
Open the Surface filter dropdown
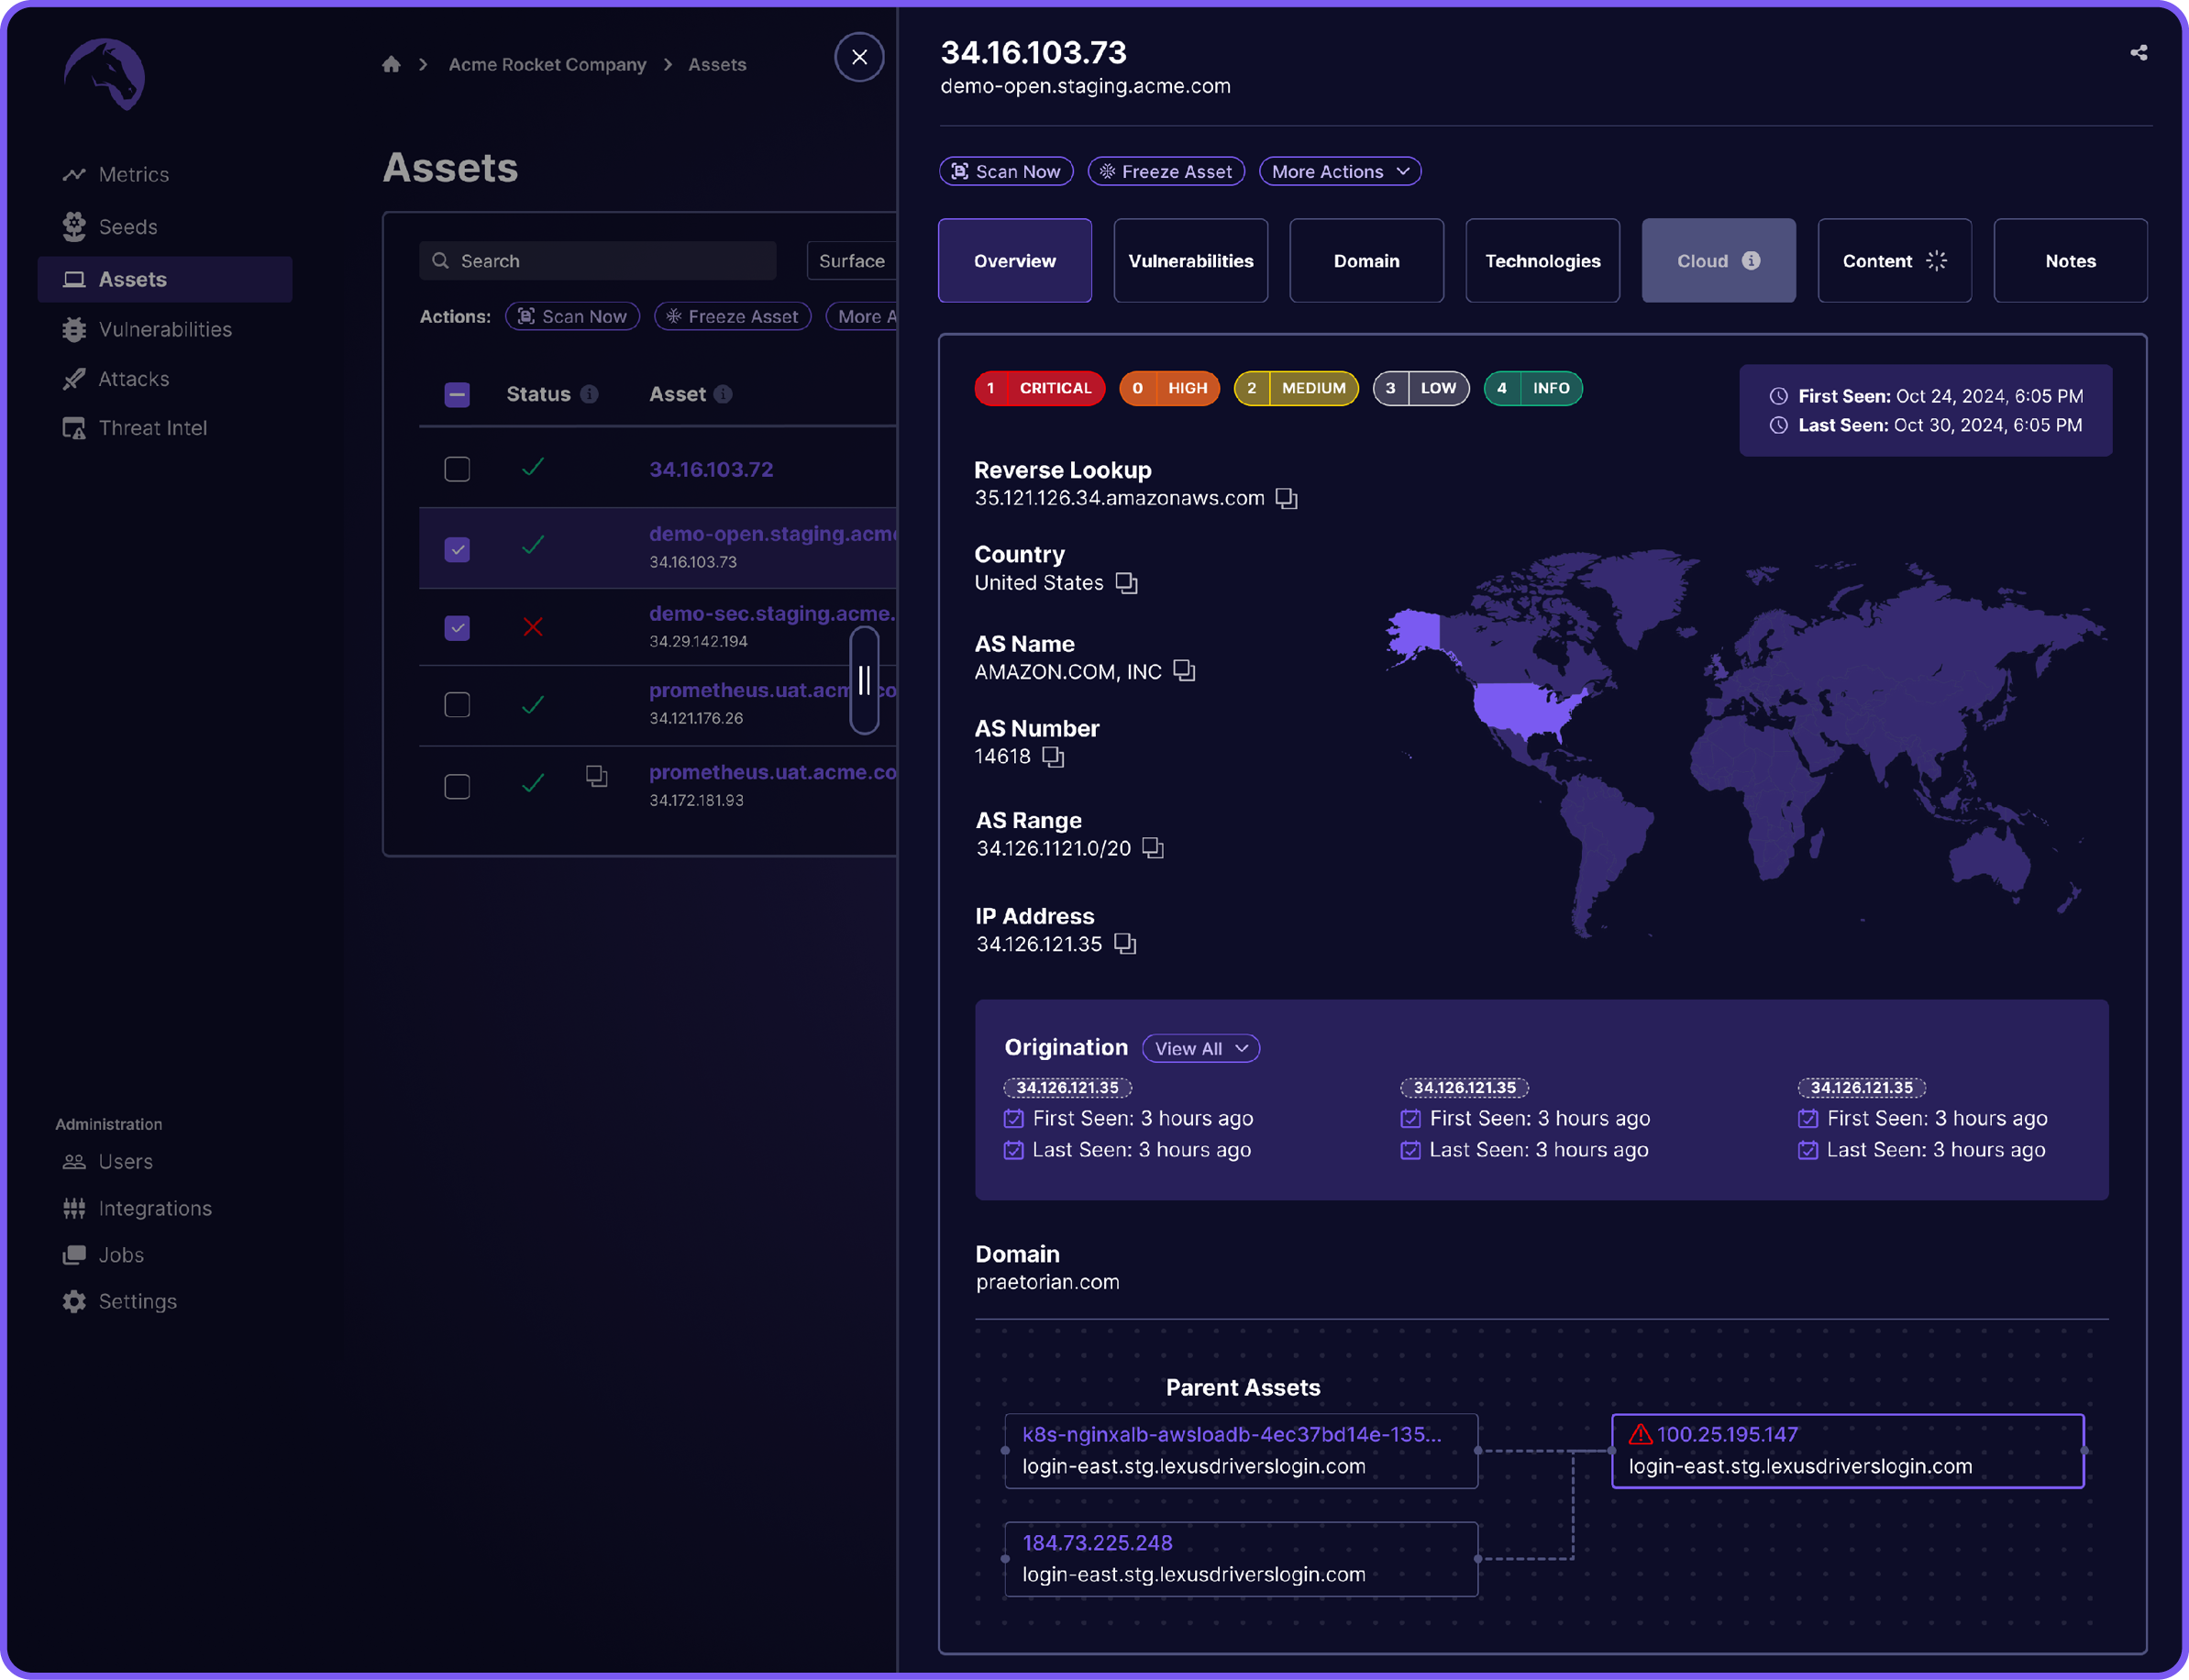pos(851,261)
